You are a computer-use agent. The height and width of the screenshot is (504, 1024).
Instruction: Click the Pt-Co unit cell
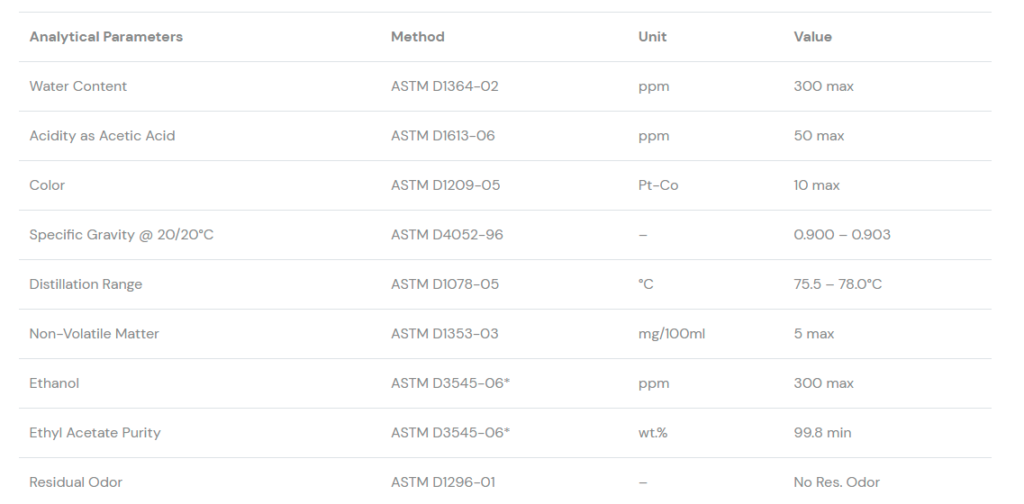pos(658,185)
